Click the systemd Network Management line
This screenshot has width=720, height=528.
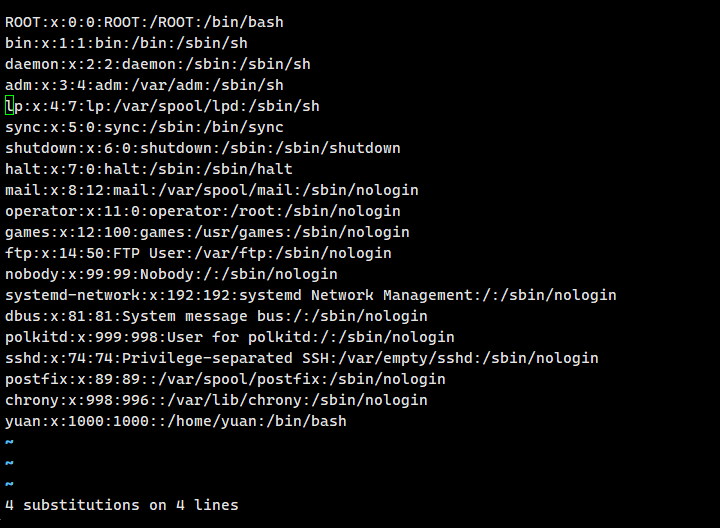coord(310,295)
